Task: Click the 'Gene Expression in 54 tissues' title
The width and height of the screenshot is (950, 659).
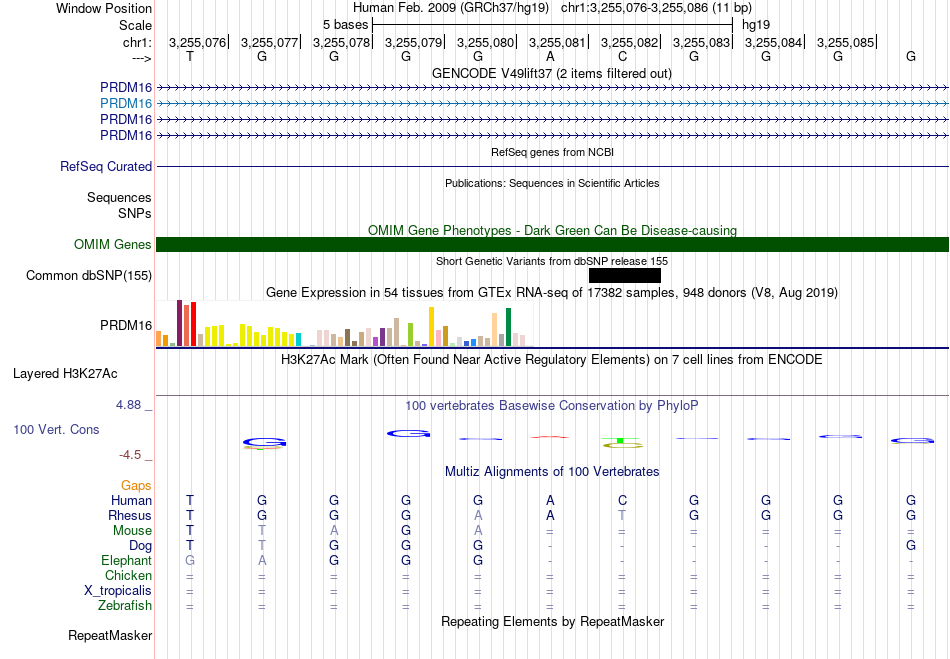Action: (x=552, y=293)
